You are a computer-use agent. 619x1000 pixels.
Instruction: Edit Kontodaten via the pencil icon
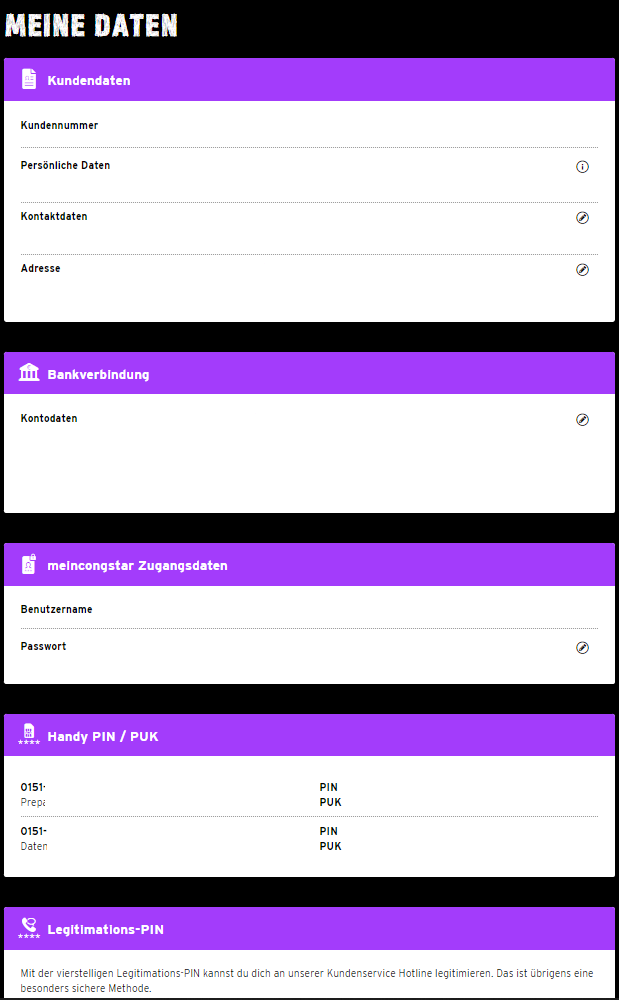(x=583, y=420)
